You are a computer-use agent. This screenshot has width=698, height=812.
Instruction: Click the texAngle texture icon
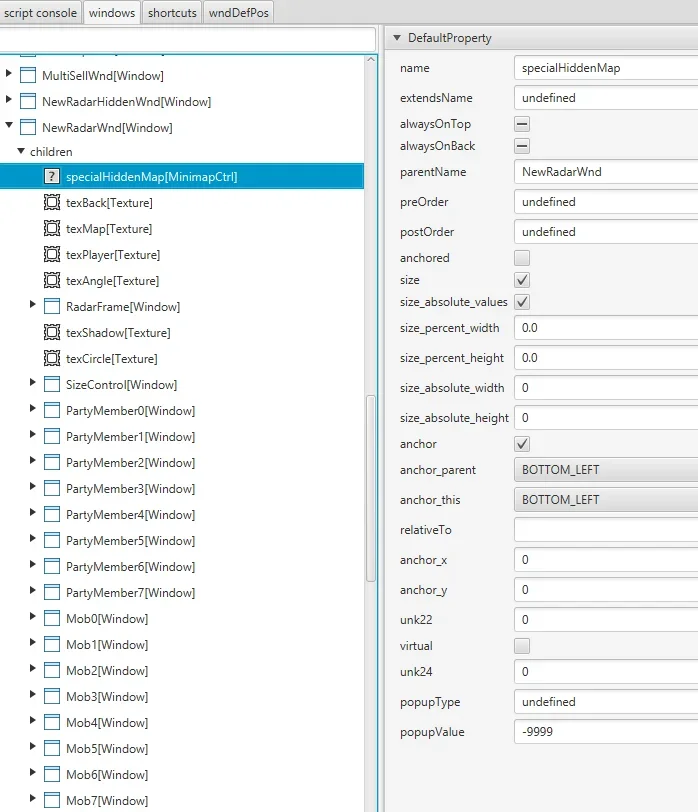51,281
